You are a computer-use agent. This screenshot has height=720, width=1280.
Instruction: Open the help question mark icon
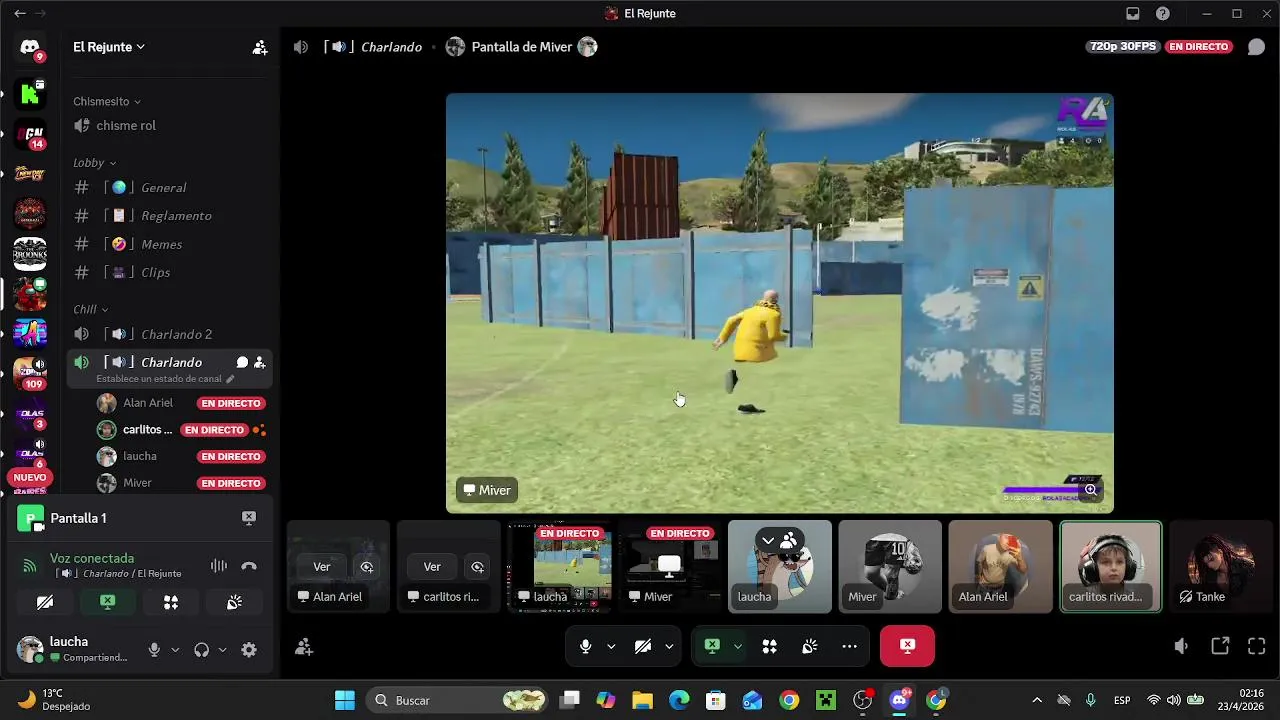1163,14
